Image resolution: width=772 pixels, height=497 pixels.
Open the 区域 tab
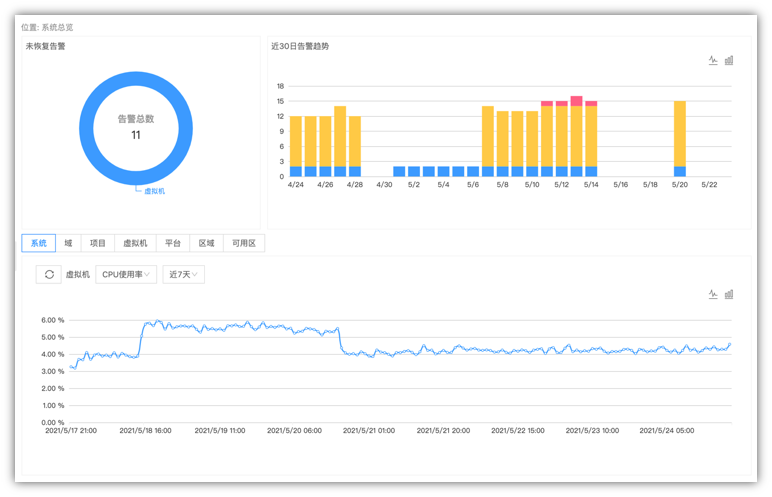pyautogui.click(x=206, y=243)
